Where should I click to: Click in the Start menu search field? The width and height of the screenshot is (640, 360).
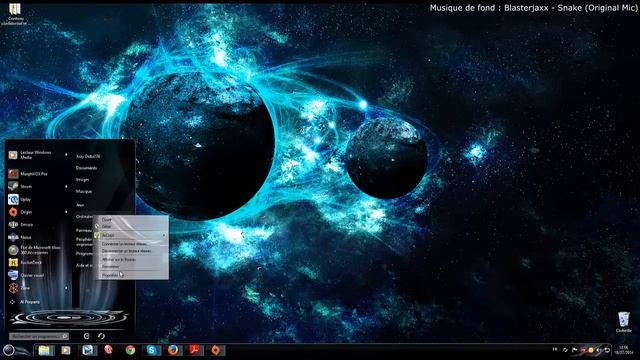coord(39,336)
